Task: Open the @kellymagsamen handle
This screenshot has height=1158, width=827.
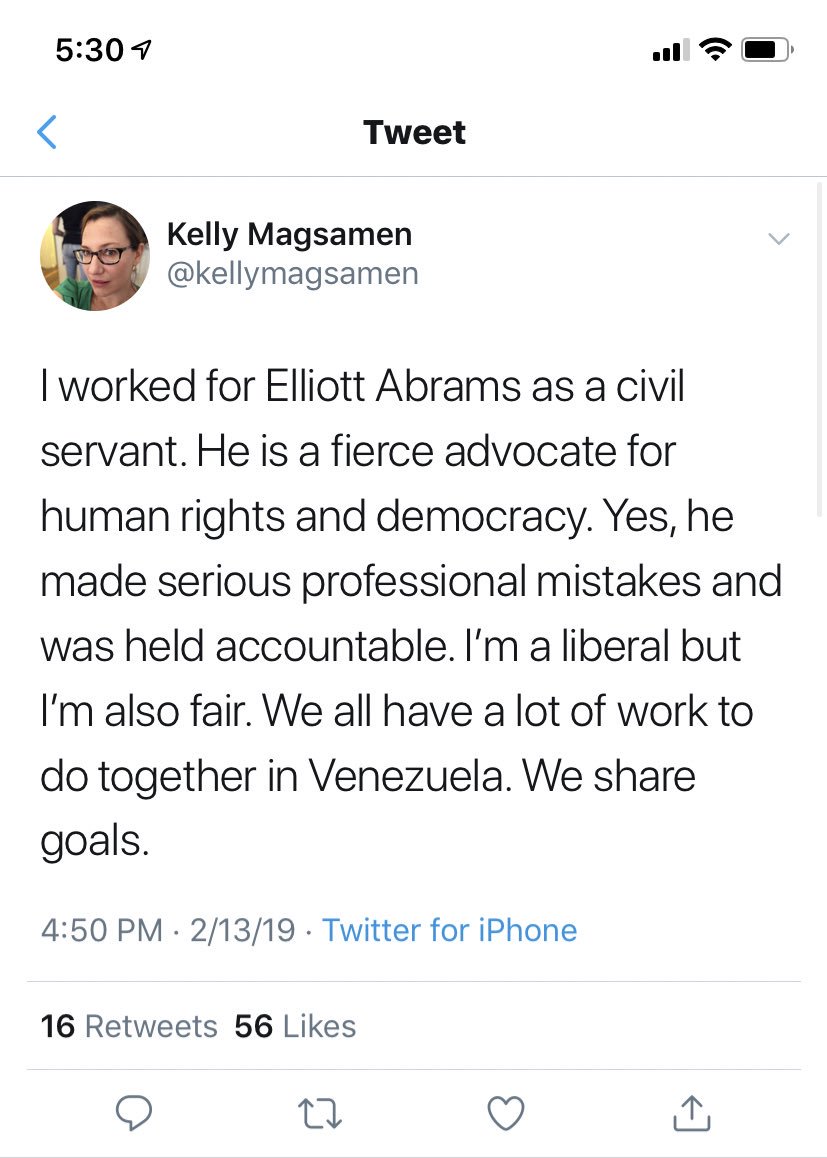Action: coord(292,274)
